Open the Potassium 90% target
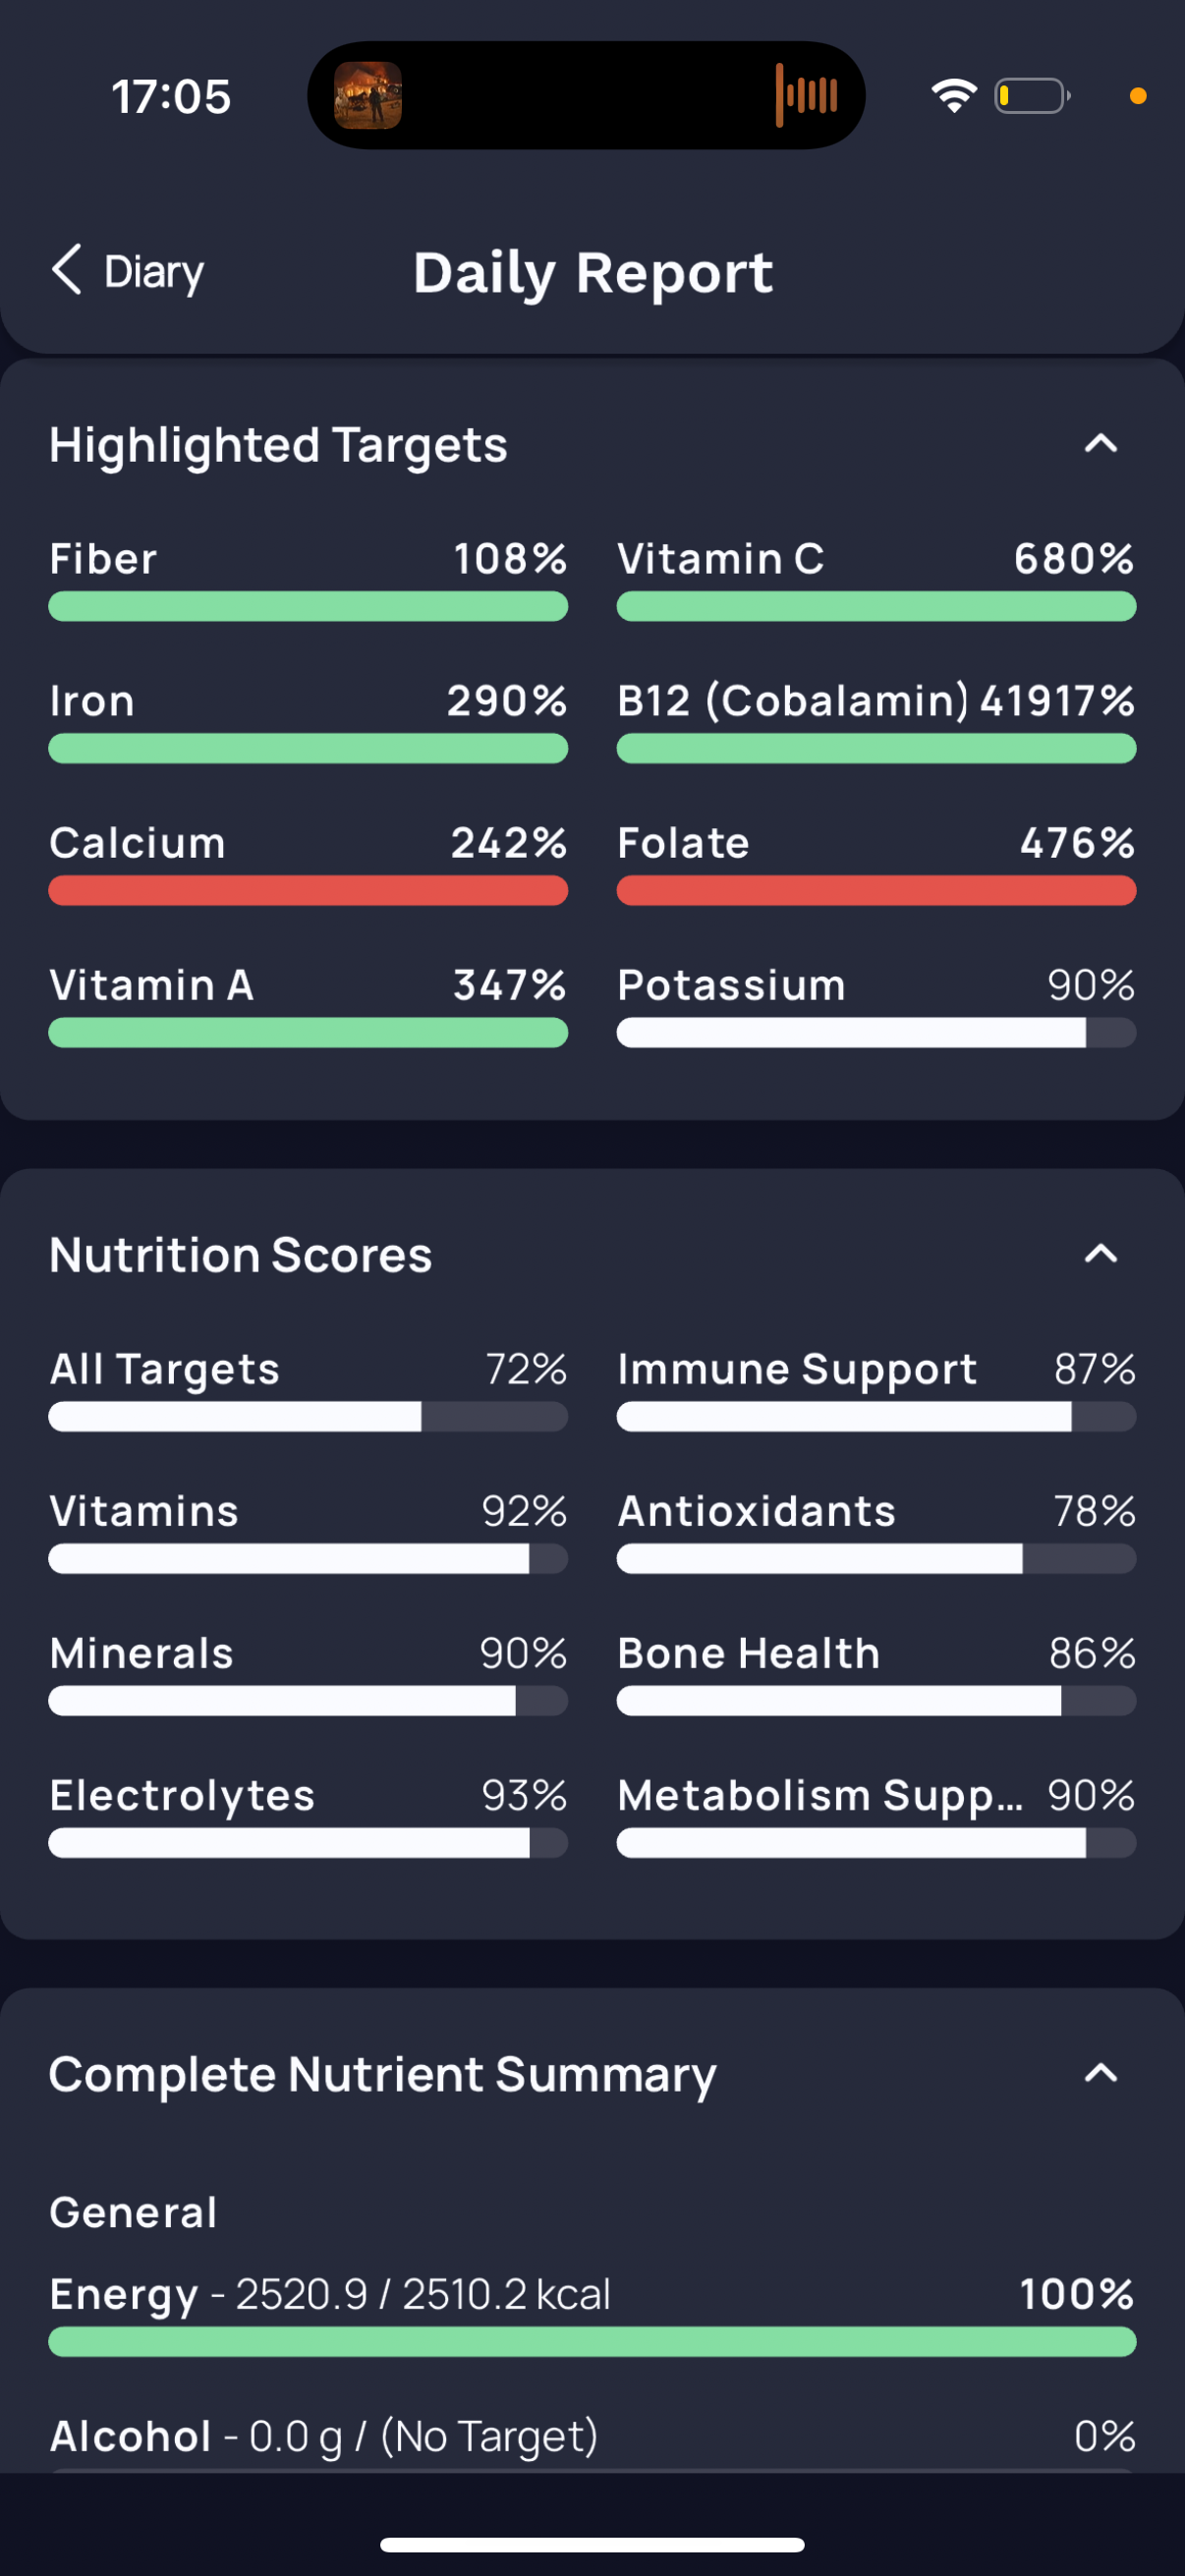This screenshot has width=1185, height=2576. pos(876,1005)
